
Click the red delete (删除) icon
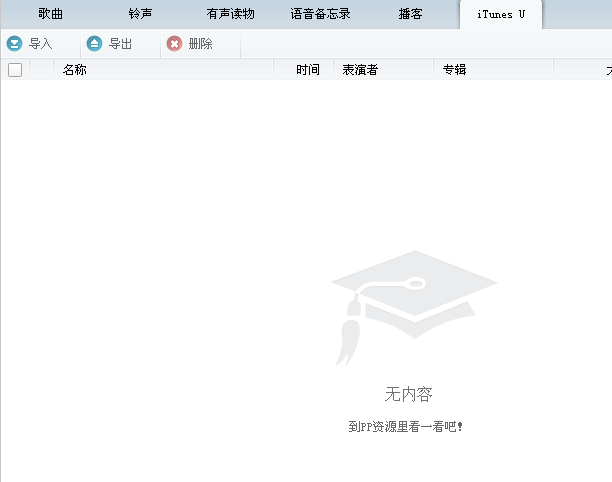(x=174, y=44)
